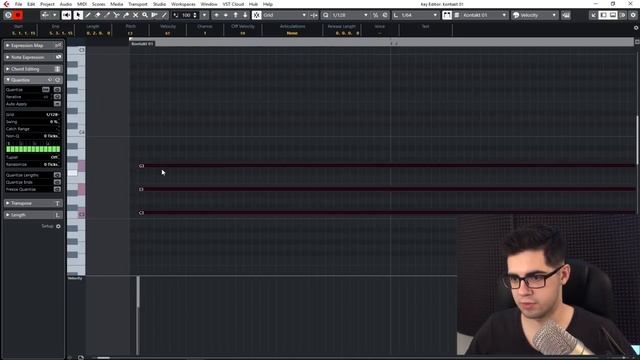The height and width of the screenshot is (360, 640).
Task: Enable Acoustic Feedback speaker icon
Action: coord(66,15)
